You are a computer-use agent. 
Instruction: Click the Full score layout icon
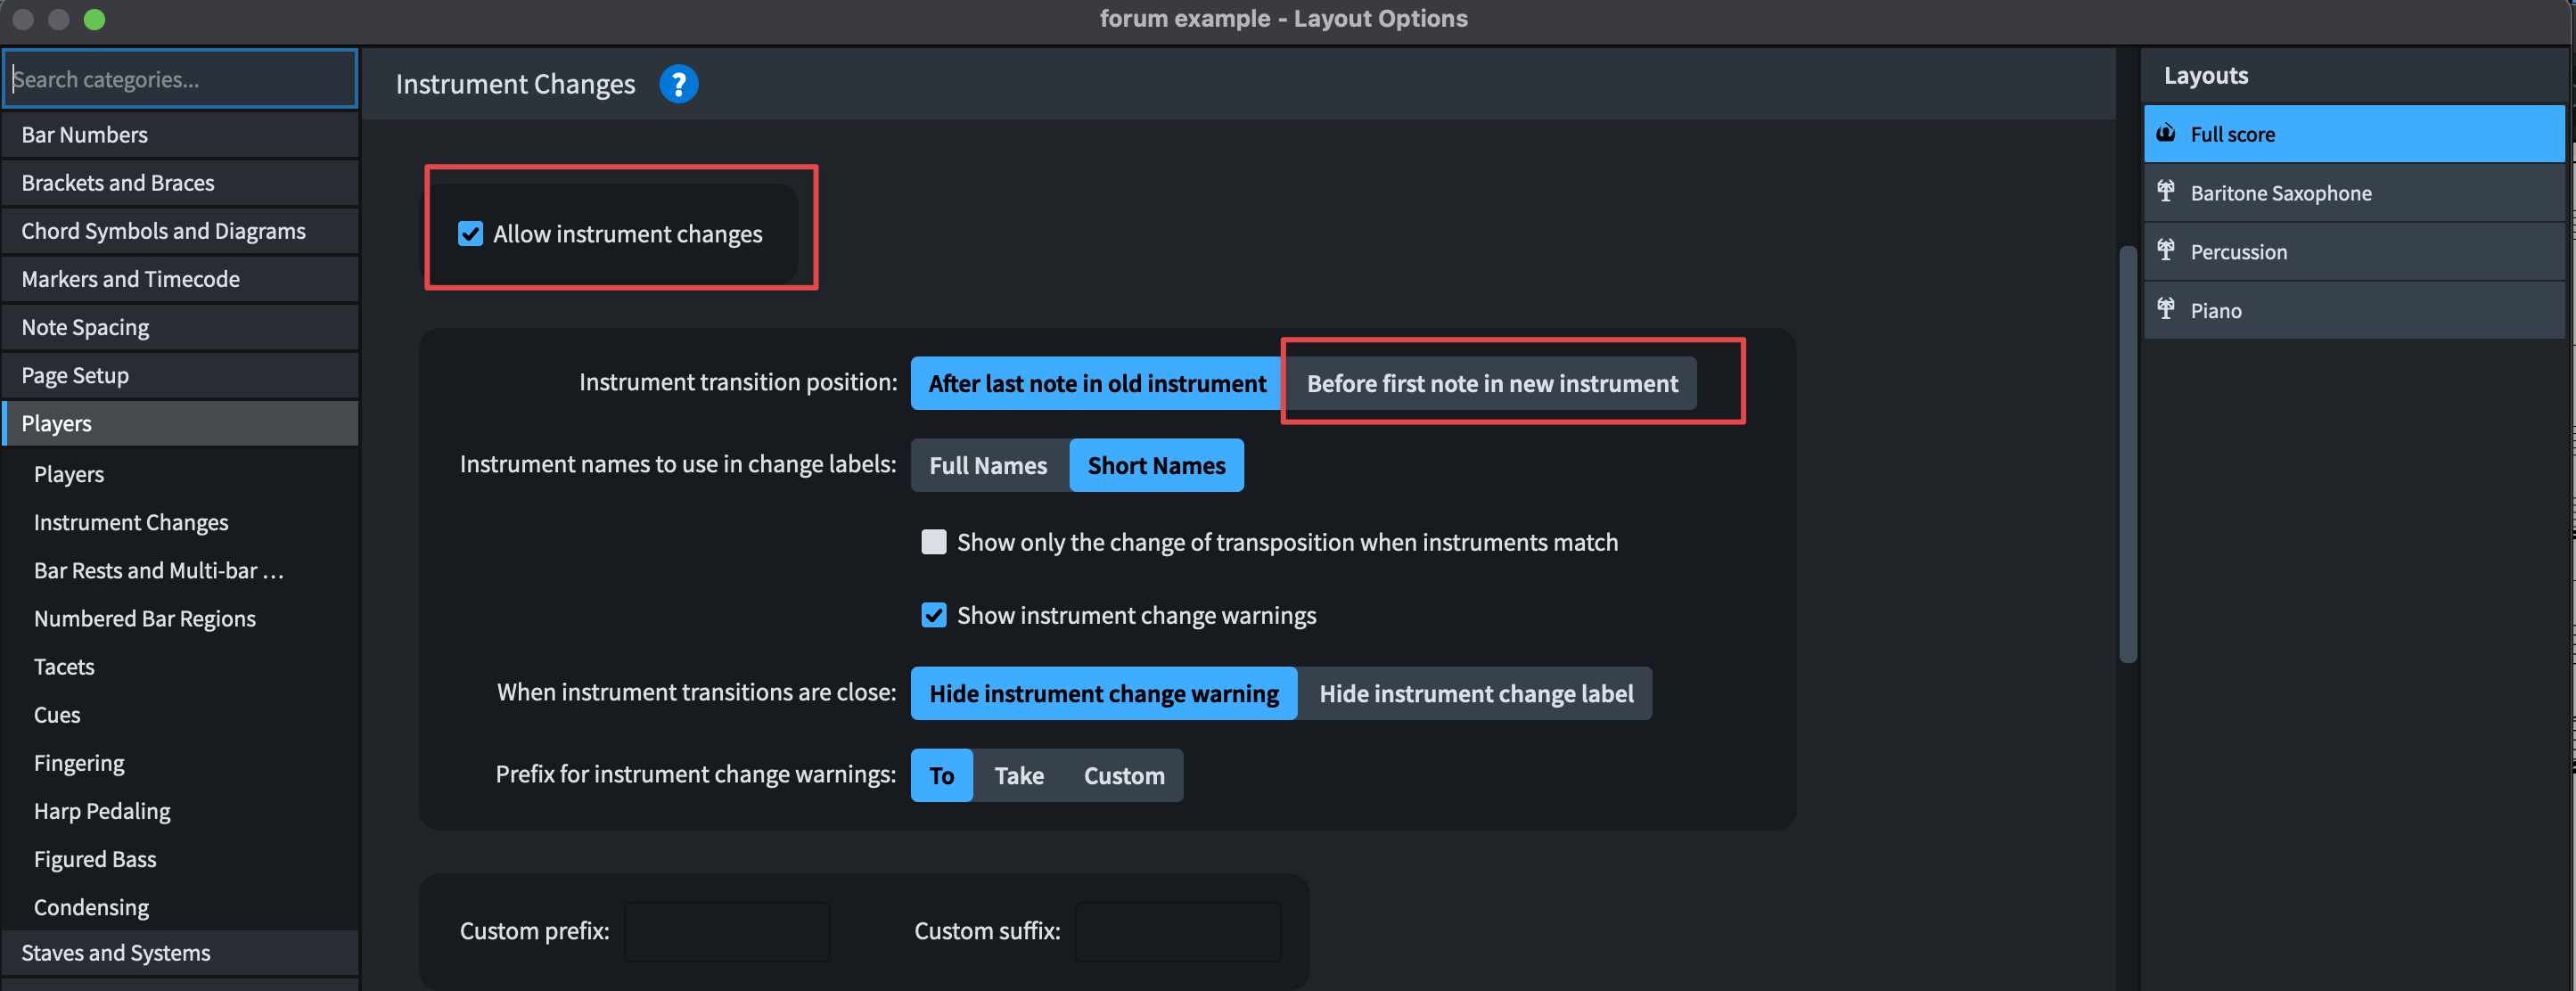click(x=2165, y=133)
